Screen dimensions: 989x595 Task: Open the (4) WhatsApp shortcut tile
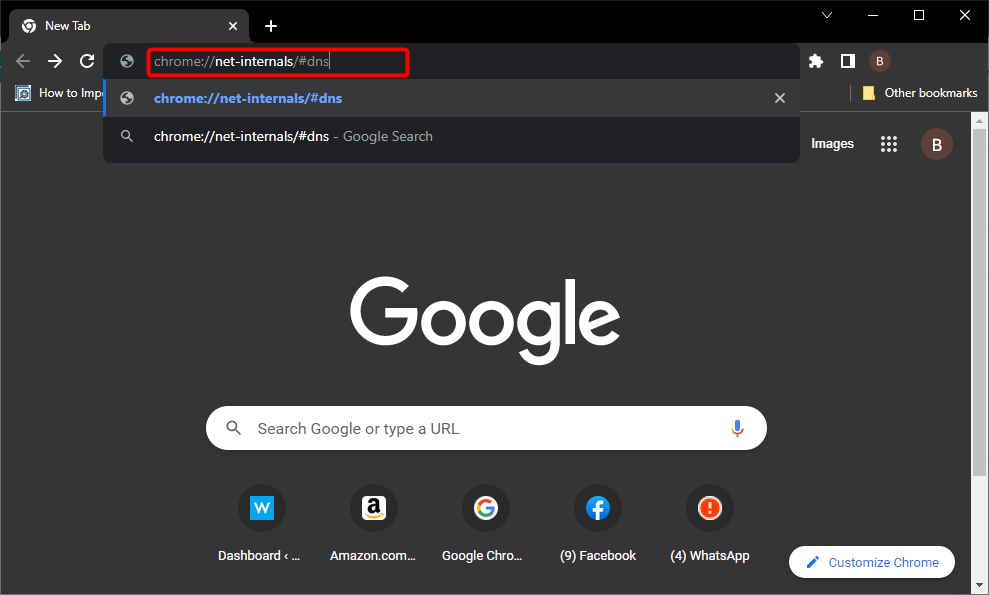click(x=710, y=524)
